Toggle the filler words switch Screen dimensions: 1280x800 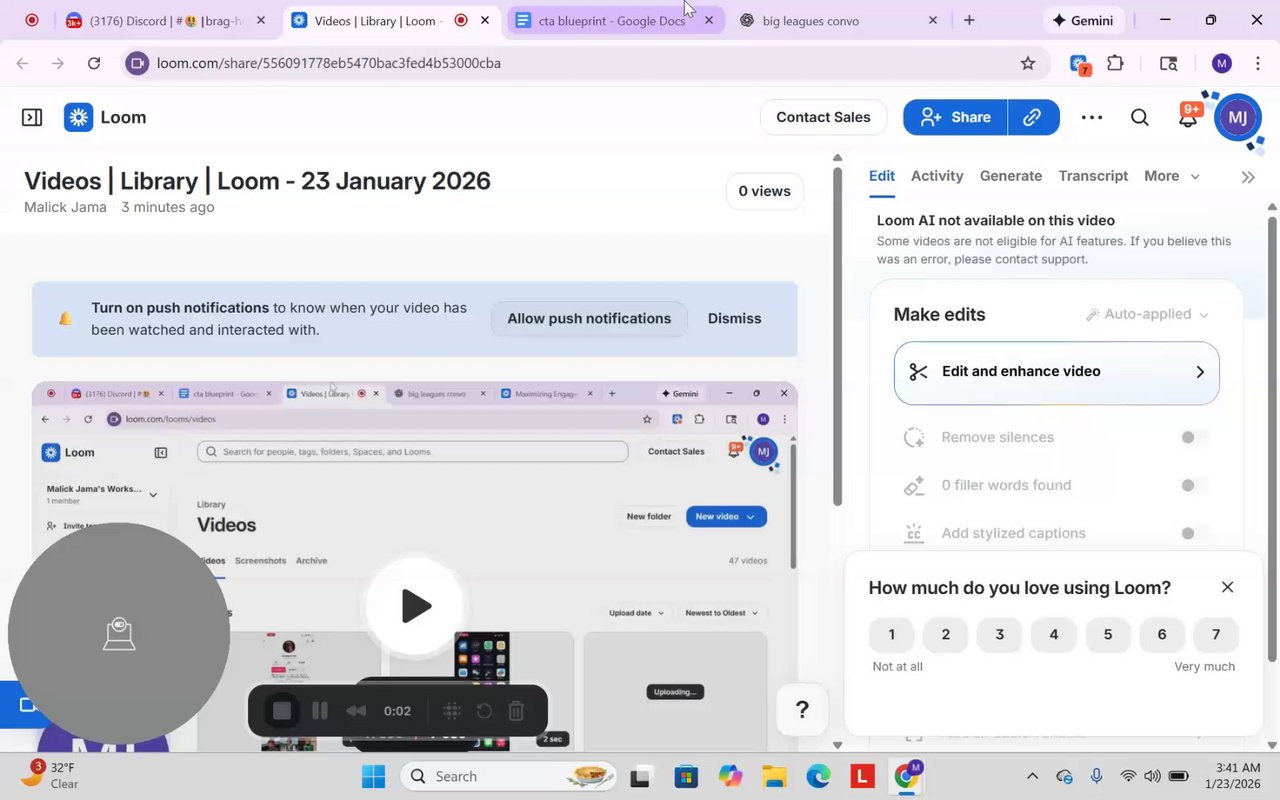[x=1195, y=485]
